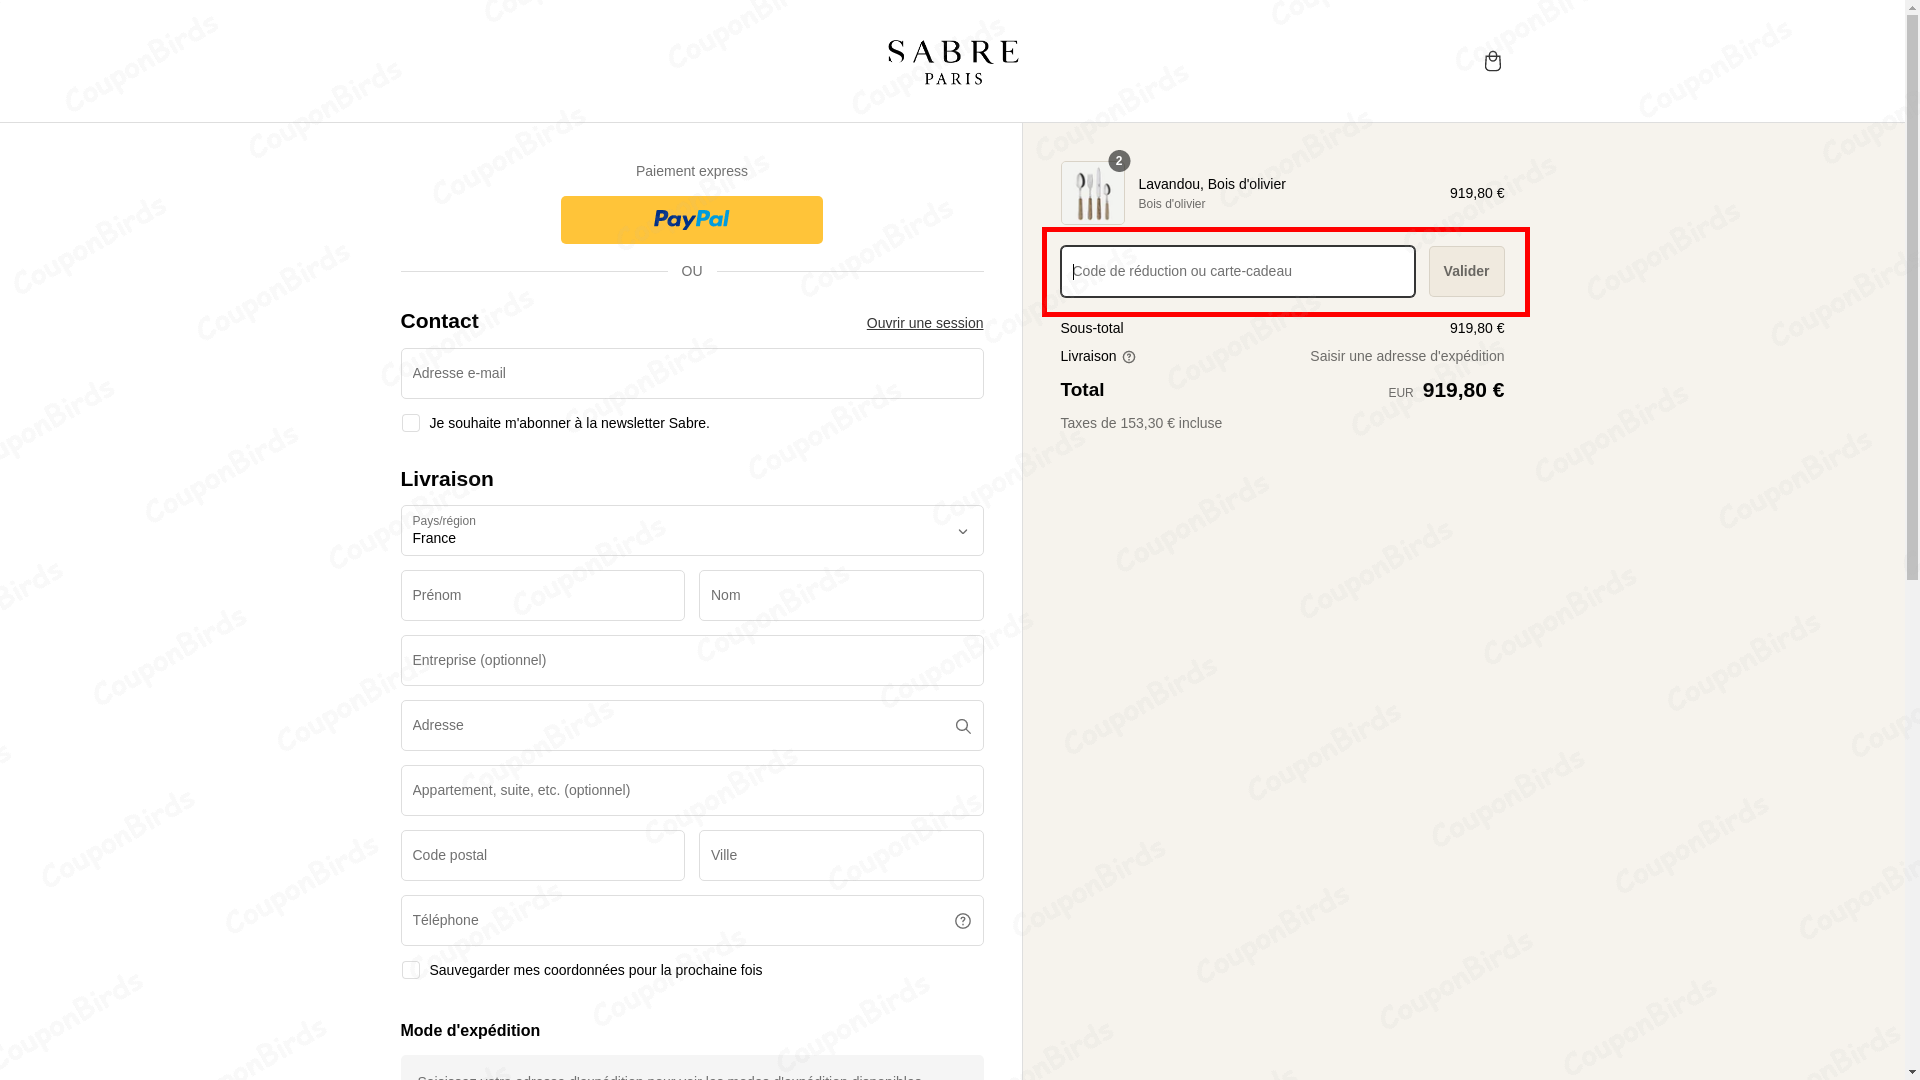
Task: Click the Sous-total label
Action: tap(1092, 328)
